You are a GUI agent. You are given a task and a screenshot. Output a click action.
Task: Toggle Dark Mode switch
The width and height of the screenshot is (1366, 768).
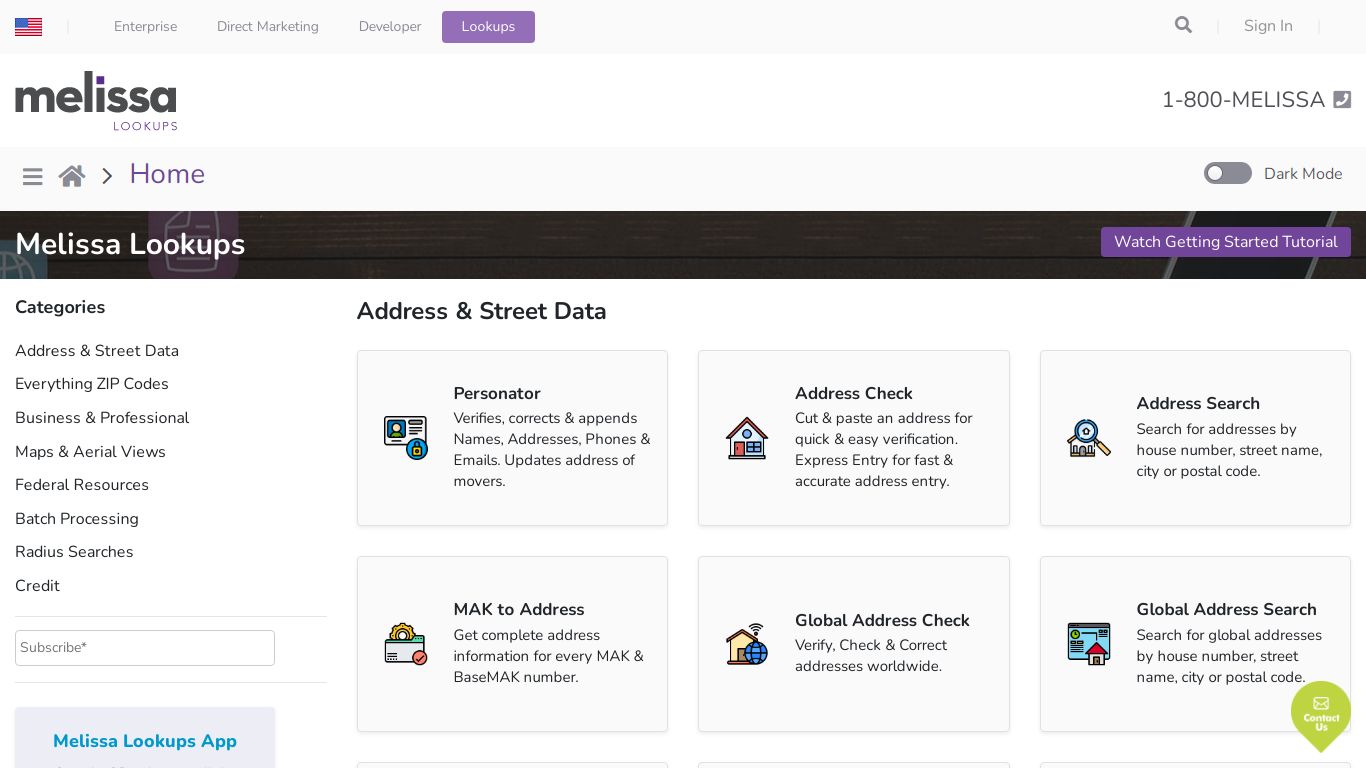pyautogui.click(x=1228, y=173)
